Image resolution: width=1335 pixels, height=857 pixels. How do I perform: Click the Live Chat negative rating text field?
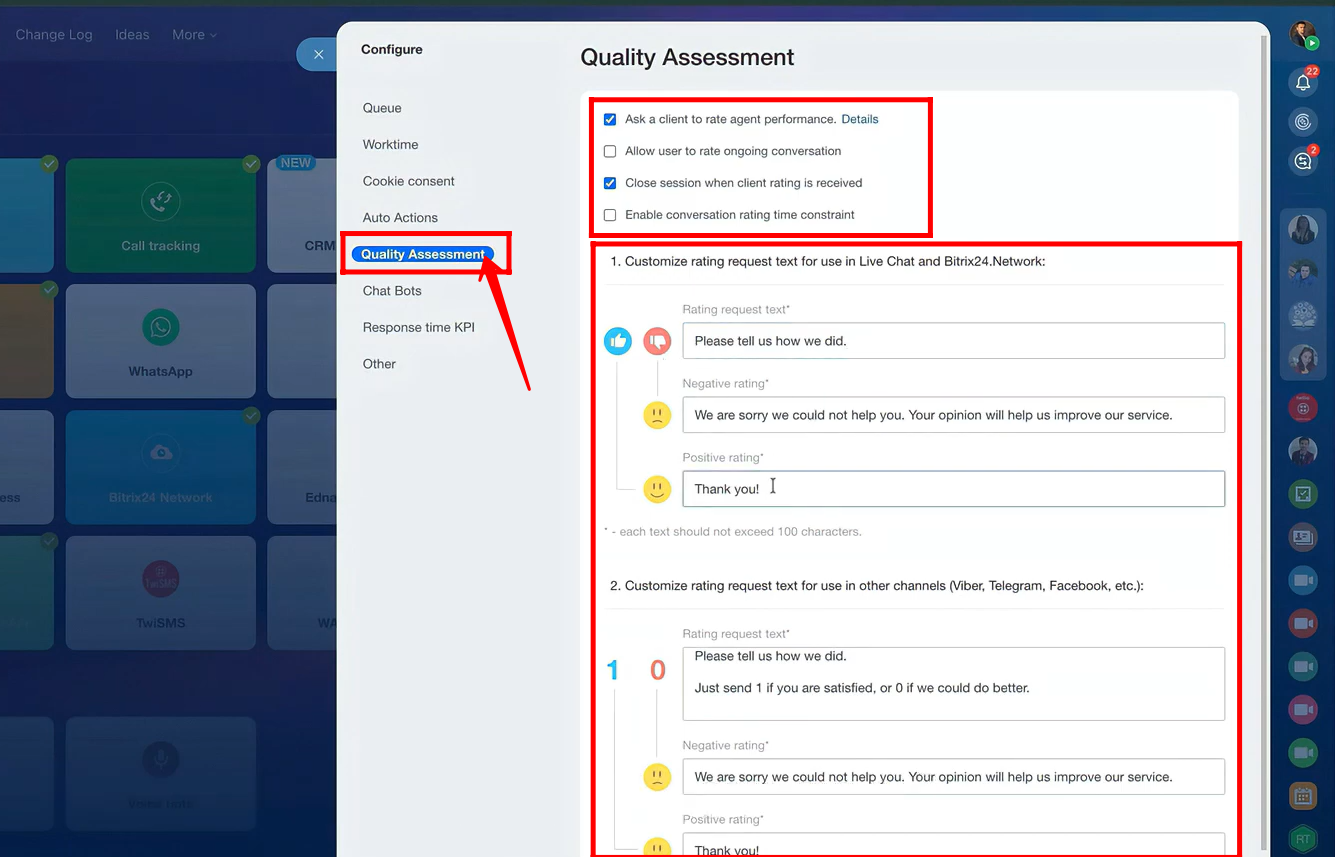tap(953, 415)
